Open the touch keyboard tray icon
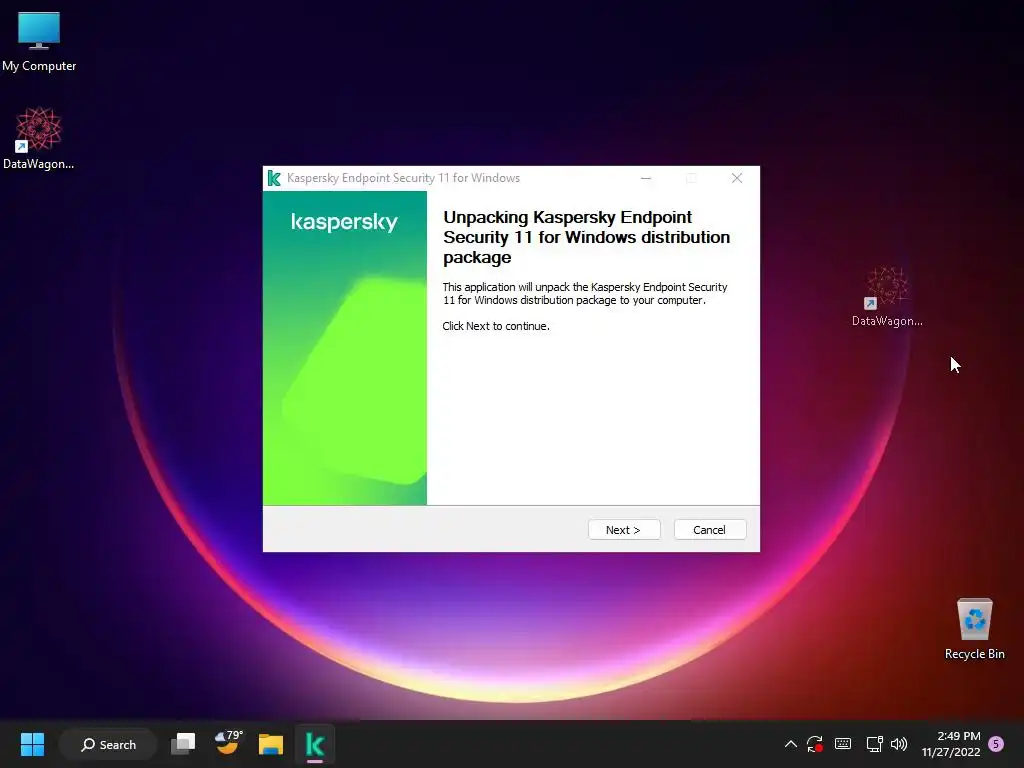The width and height of the screenshot is (1024, 768). tap(843, 744)
